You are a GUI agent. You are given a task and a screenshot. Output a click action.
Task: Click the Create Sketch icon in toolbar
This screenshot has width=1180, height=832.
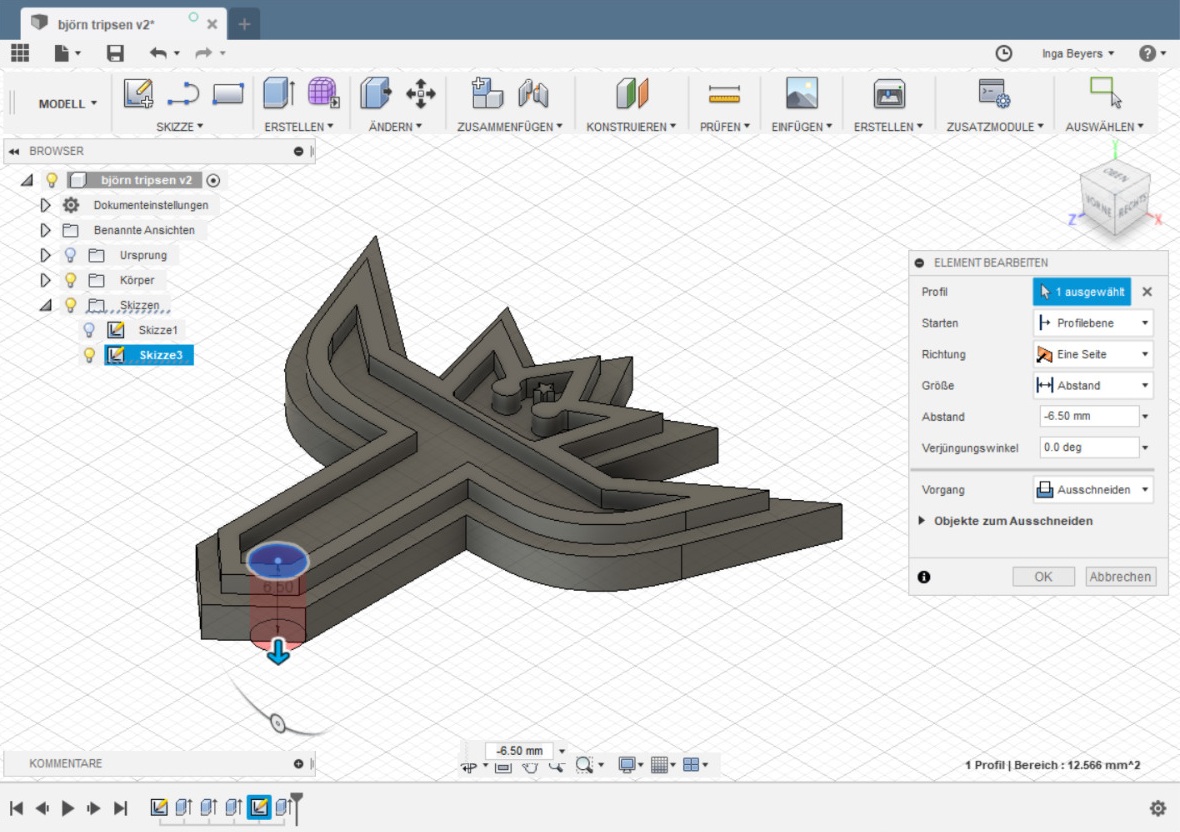coord(138,94)
